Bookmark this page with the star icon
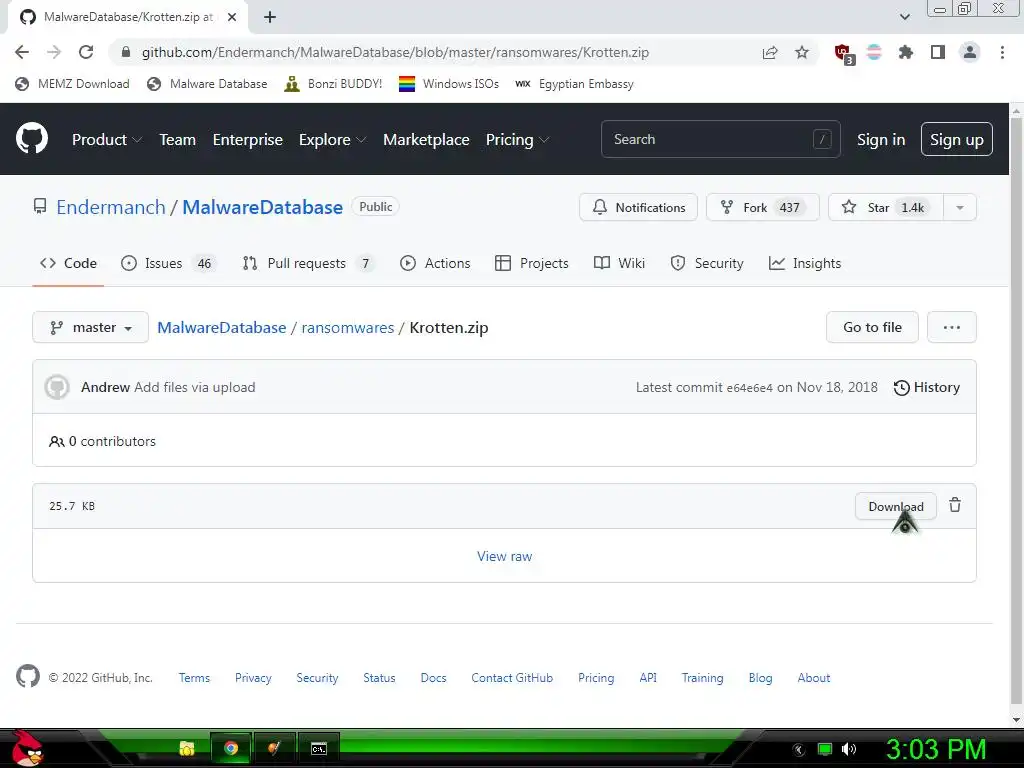The width and height of the screenshot is (1024, 768). click(802, 52)
